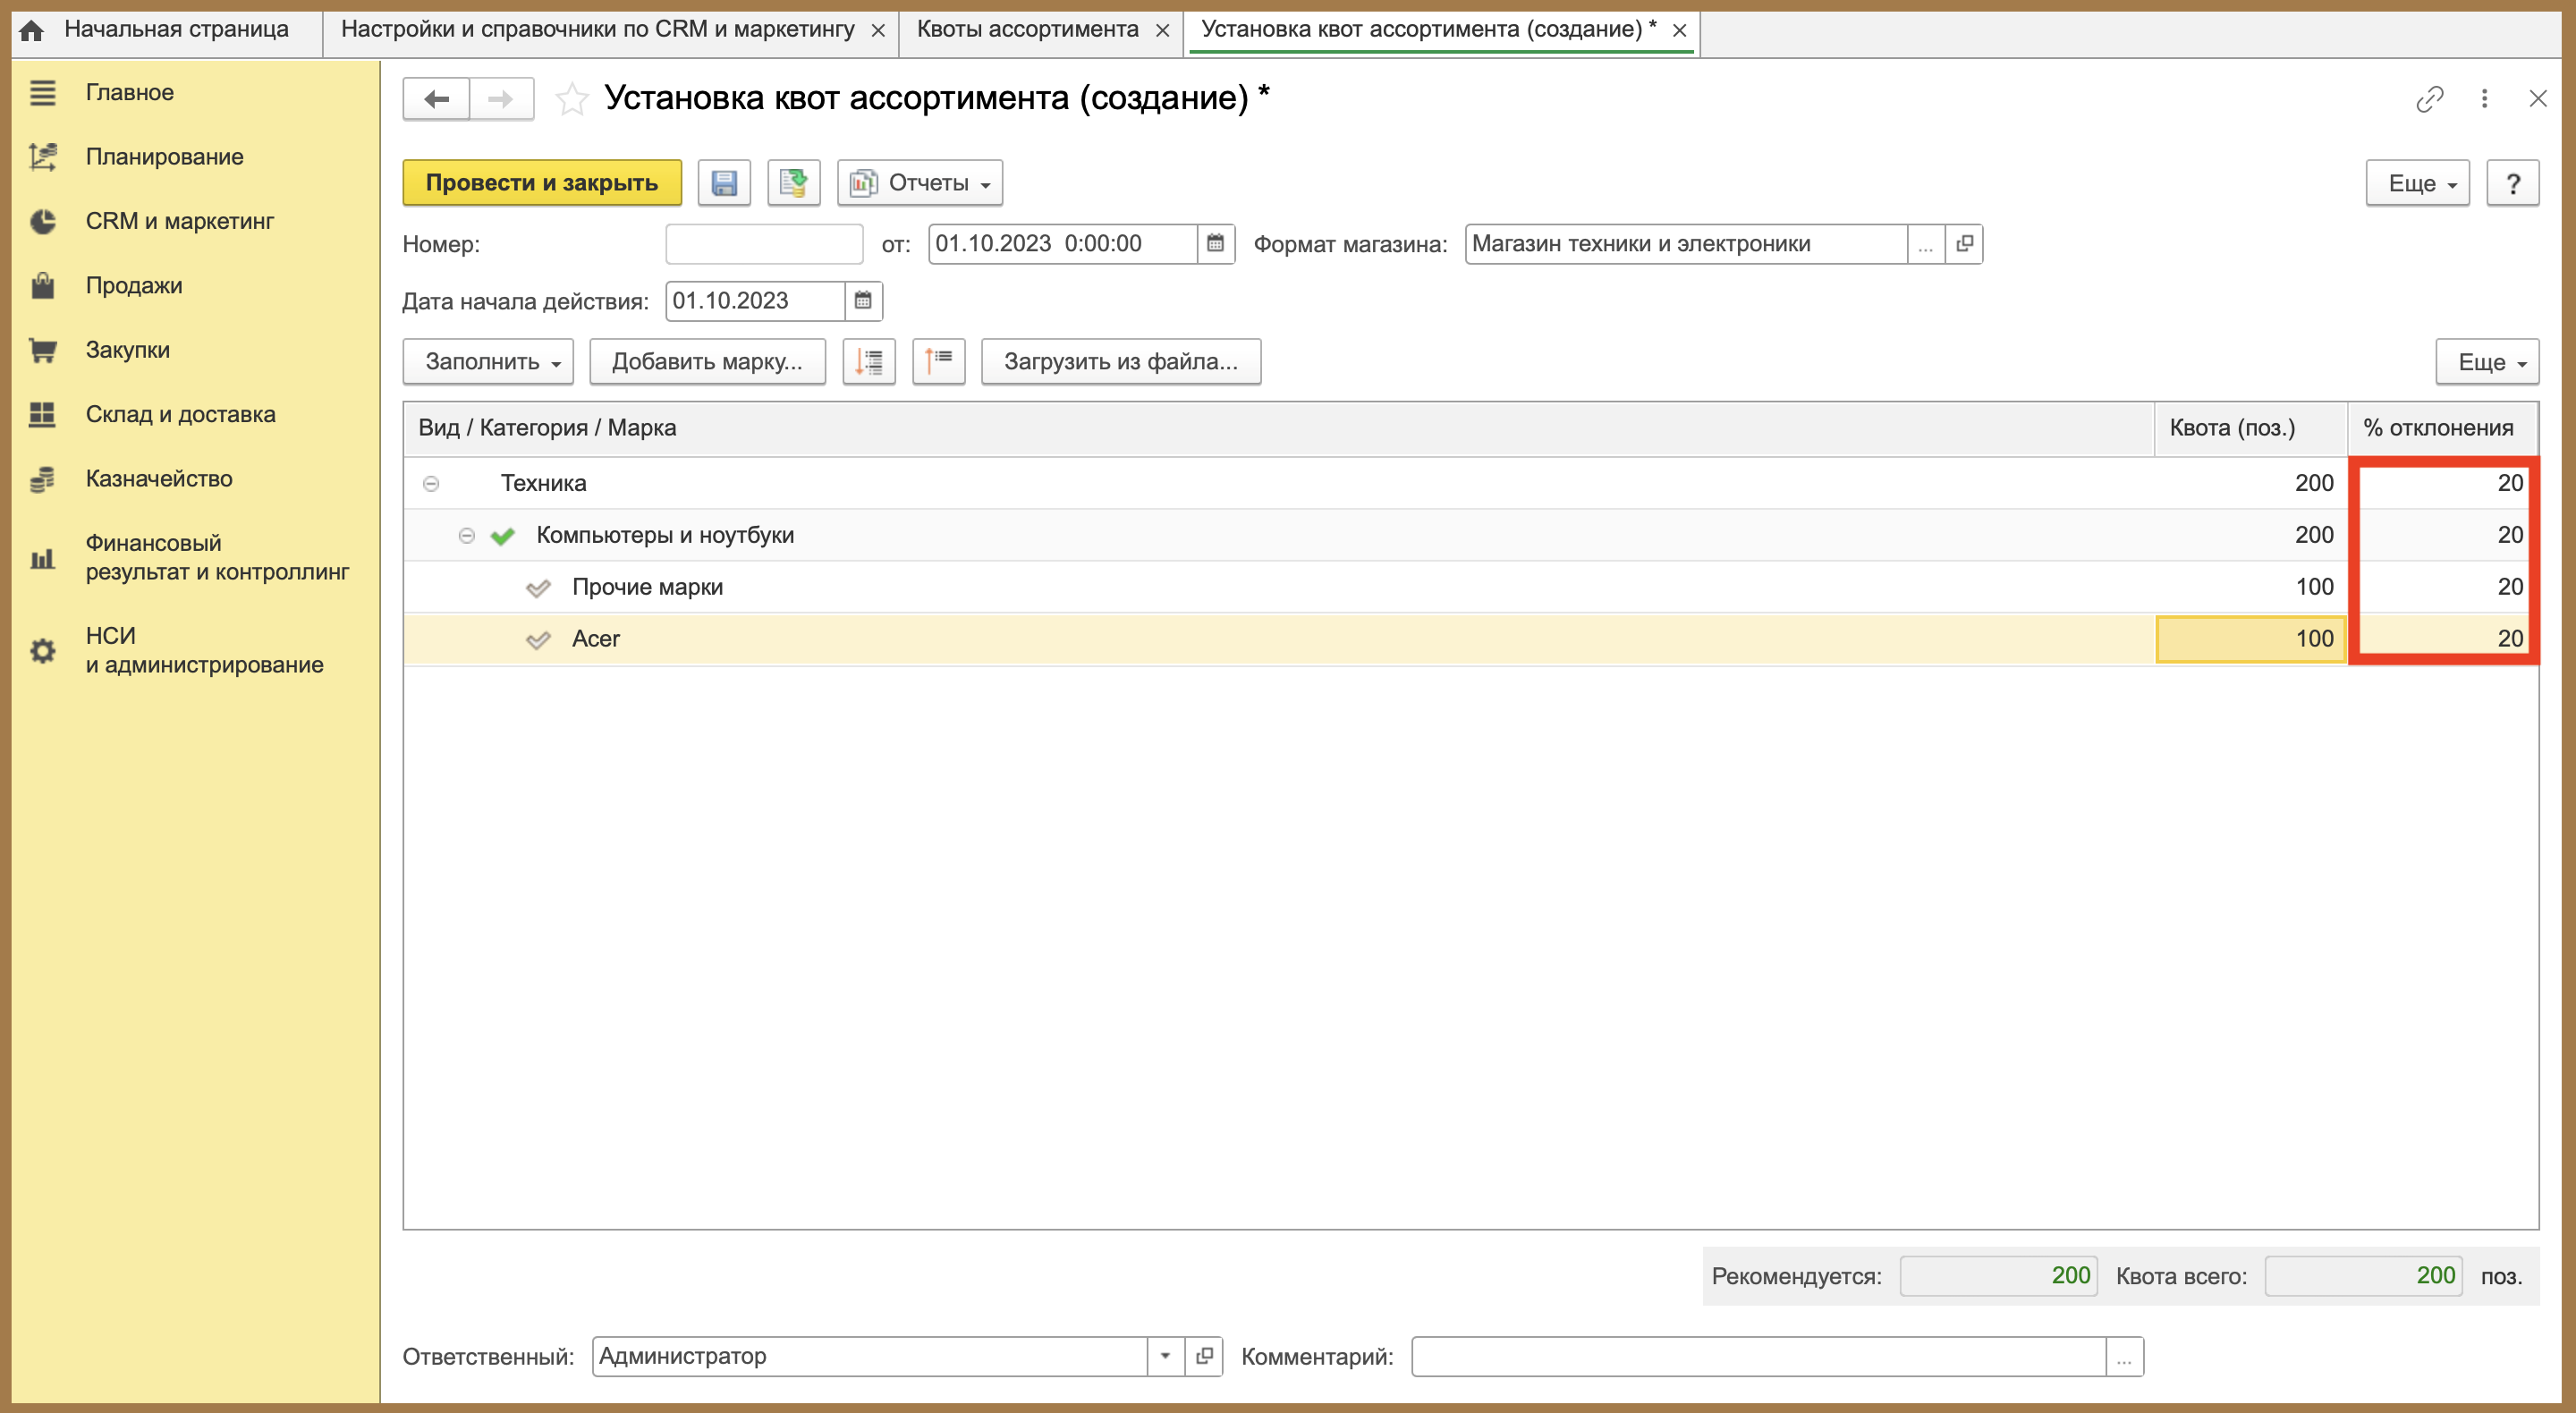Click Загрузить из файла... button
The image size is (2576, 1413).
(1121, 362)
